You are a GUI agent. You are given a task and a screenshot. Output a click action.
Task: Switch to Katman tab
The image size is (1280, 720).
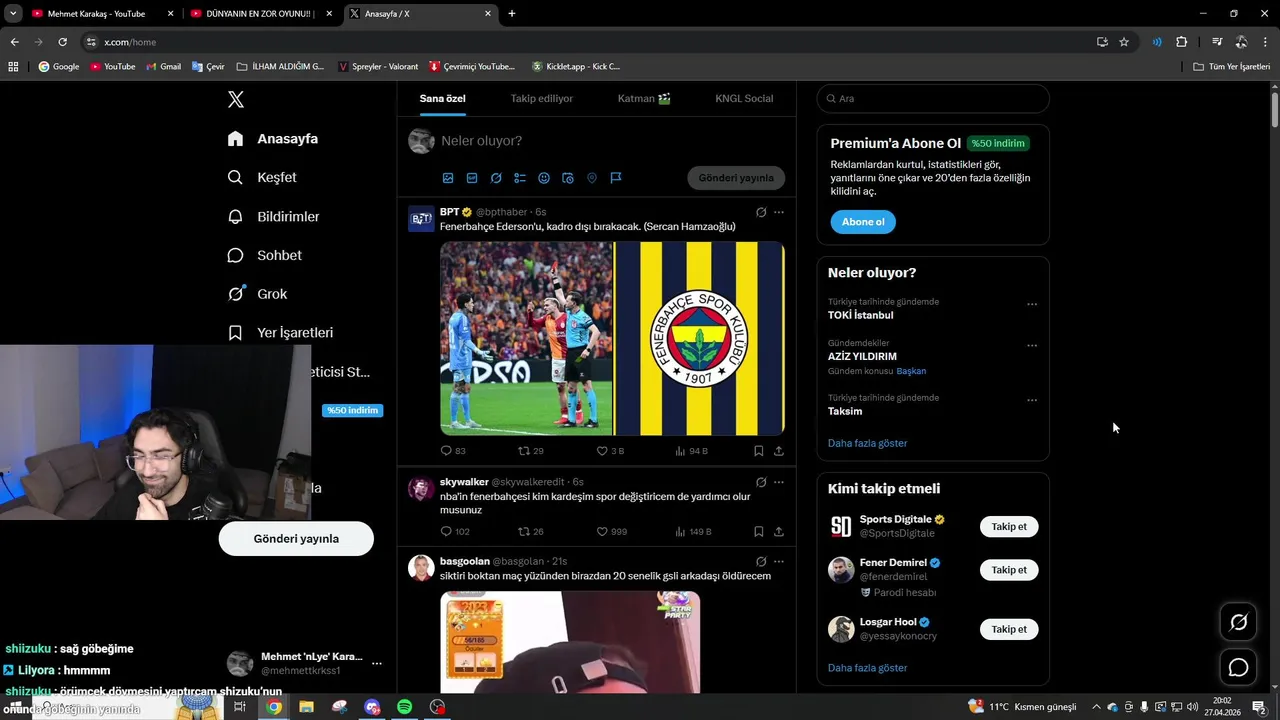644,98
